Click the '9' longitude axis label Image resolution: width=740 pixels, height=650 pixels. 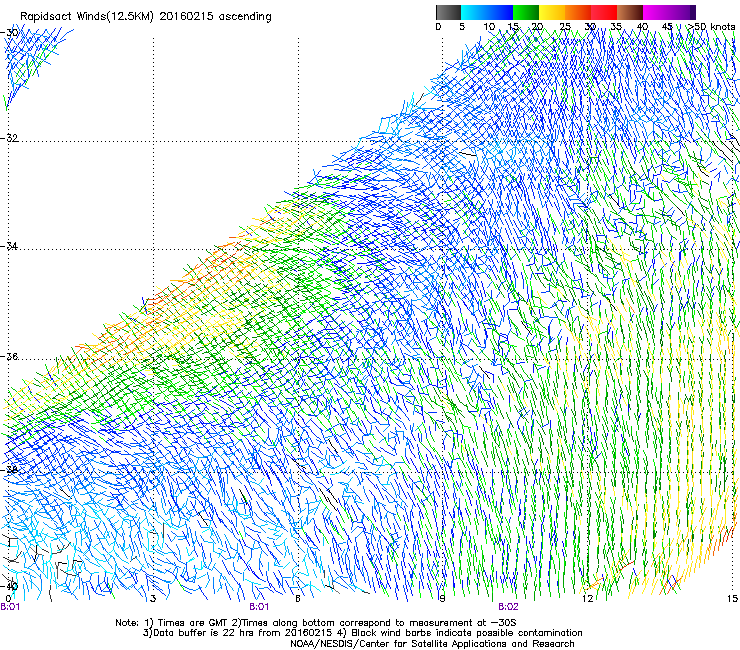click(442, 599)
